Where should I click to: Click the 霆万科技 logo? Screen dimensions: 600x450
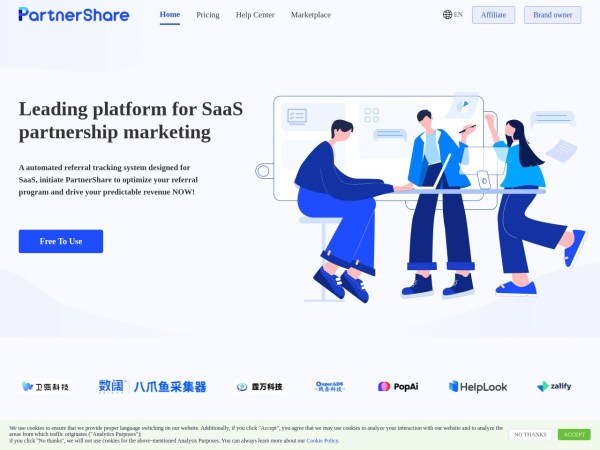pos(259,387)
